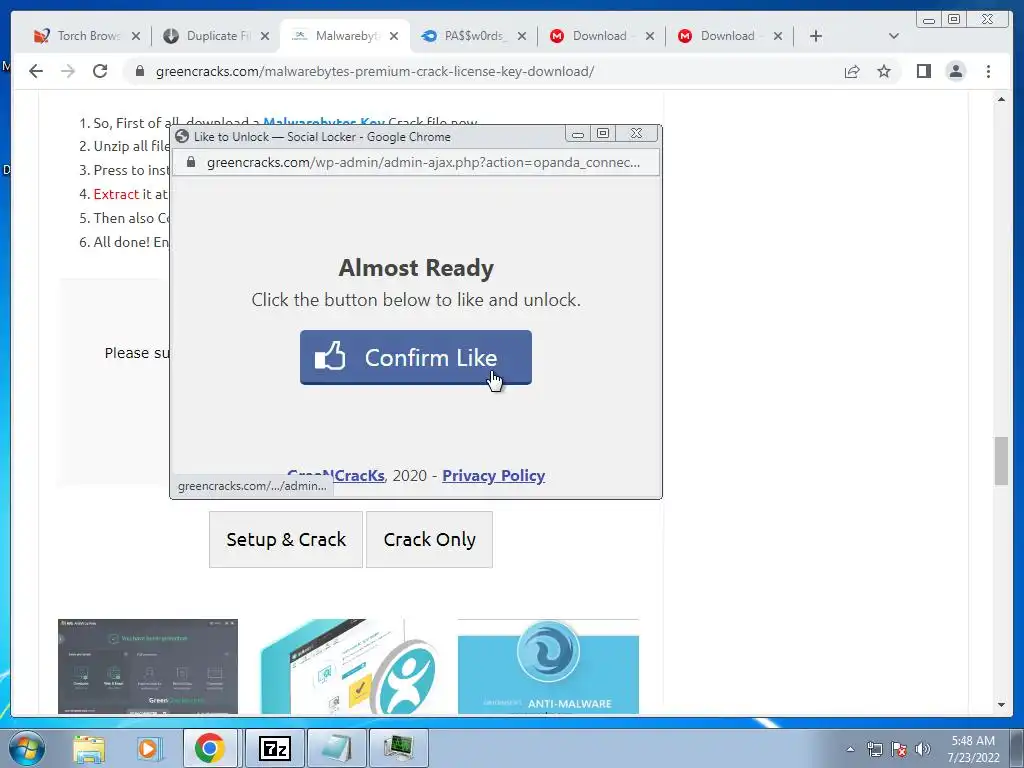Open the dark antivirus screenshot thumbnail
Image resolution: width=1024 pixels, height=768 pixels.
click(x=148, y=666)
